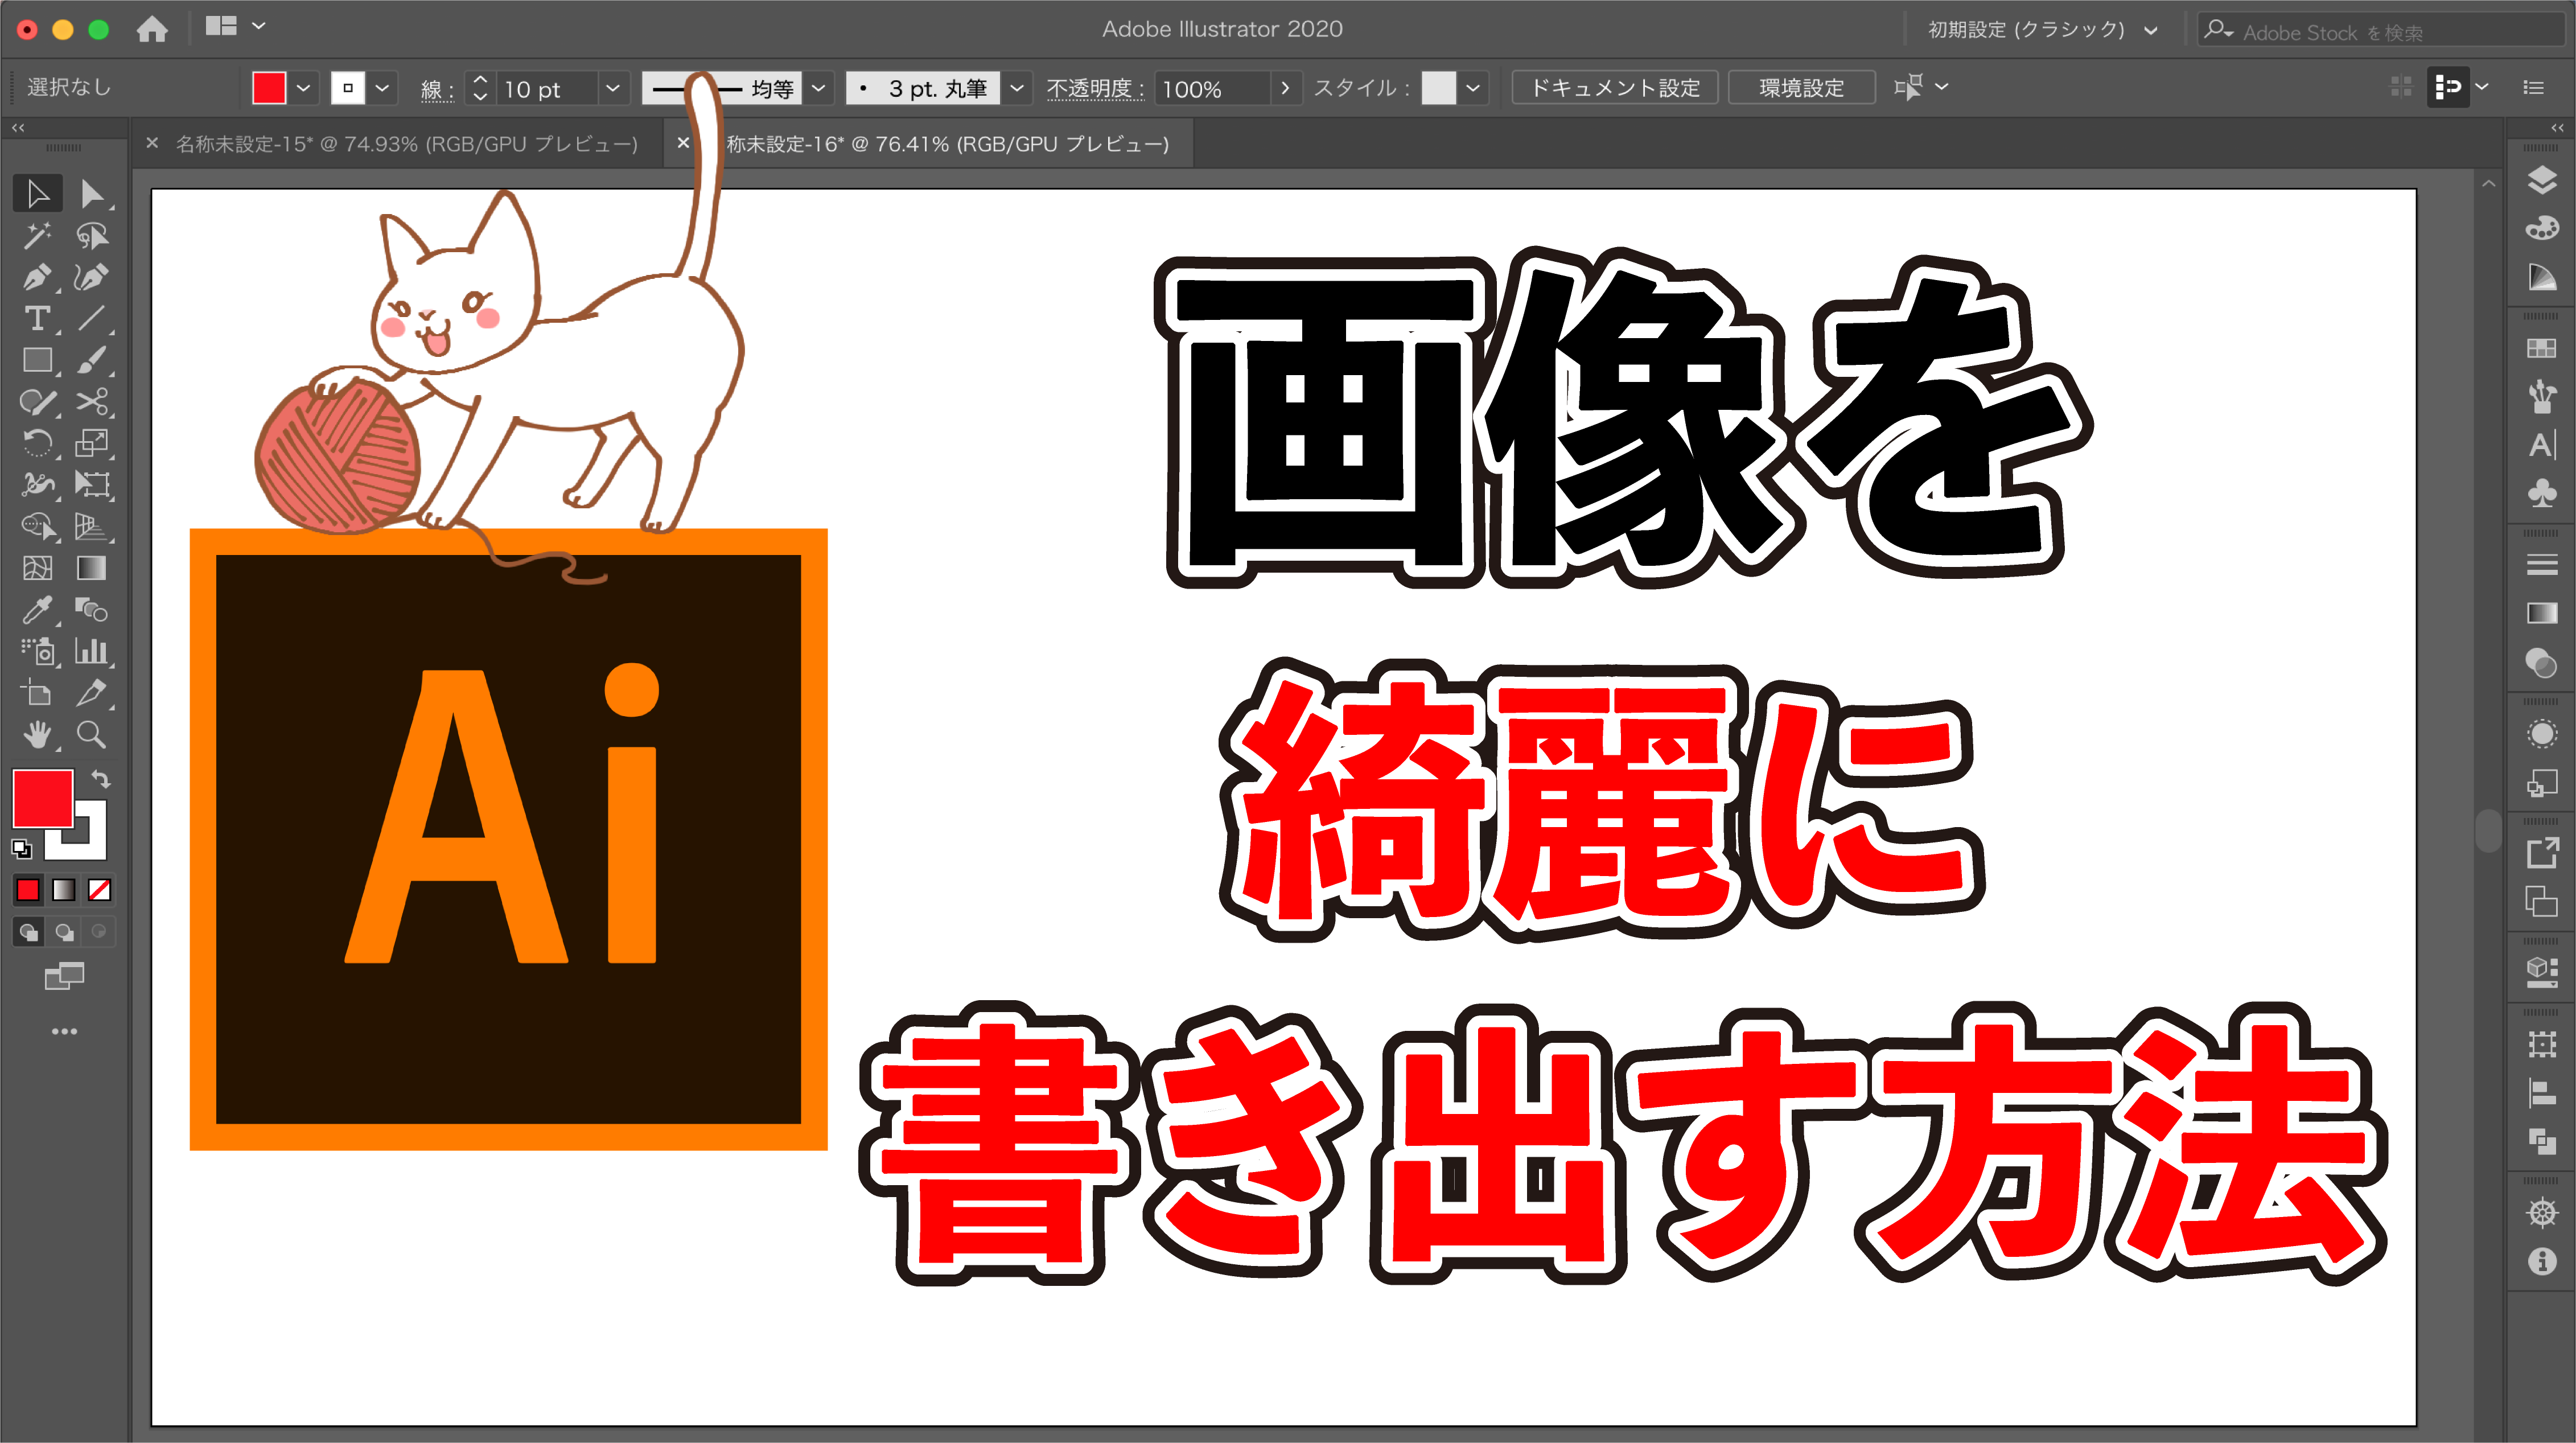The height and width of the screenshot is (1443, 2576).
Task: Click ドキュメント設定 button
Action: (1614, 88)
